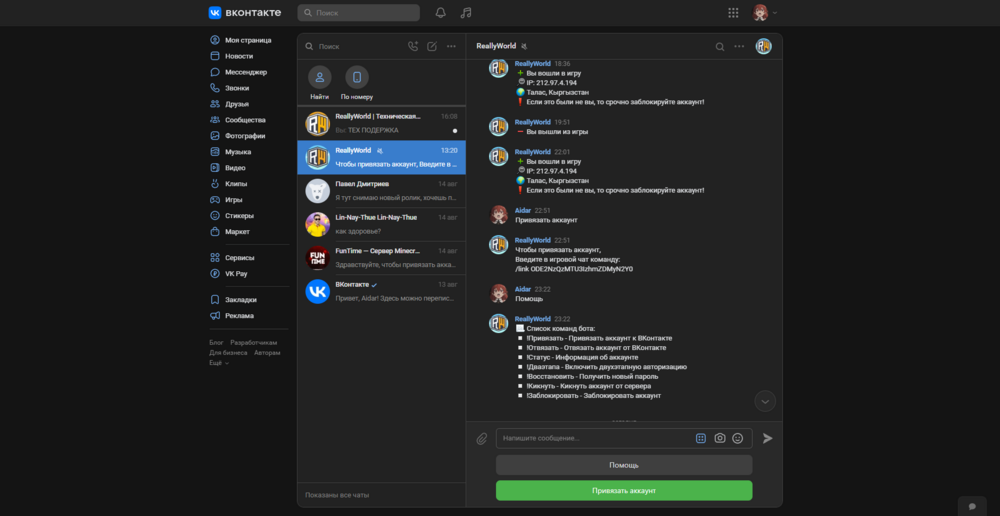
Task: Expand the Ещё footer dropdown
Action: [219, 363]
